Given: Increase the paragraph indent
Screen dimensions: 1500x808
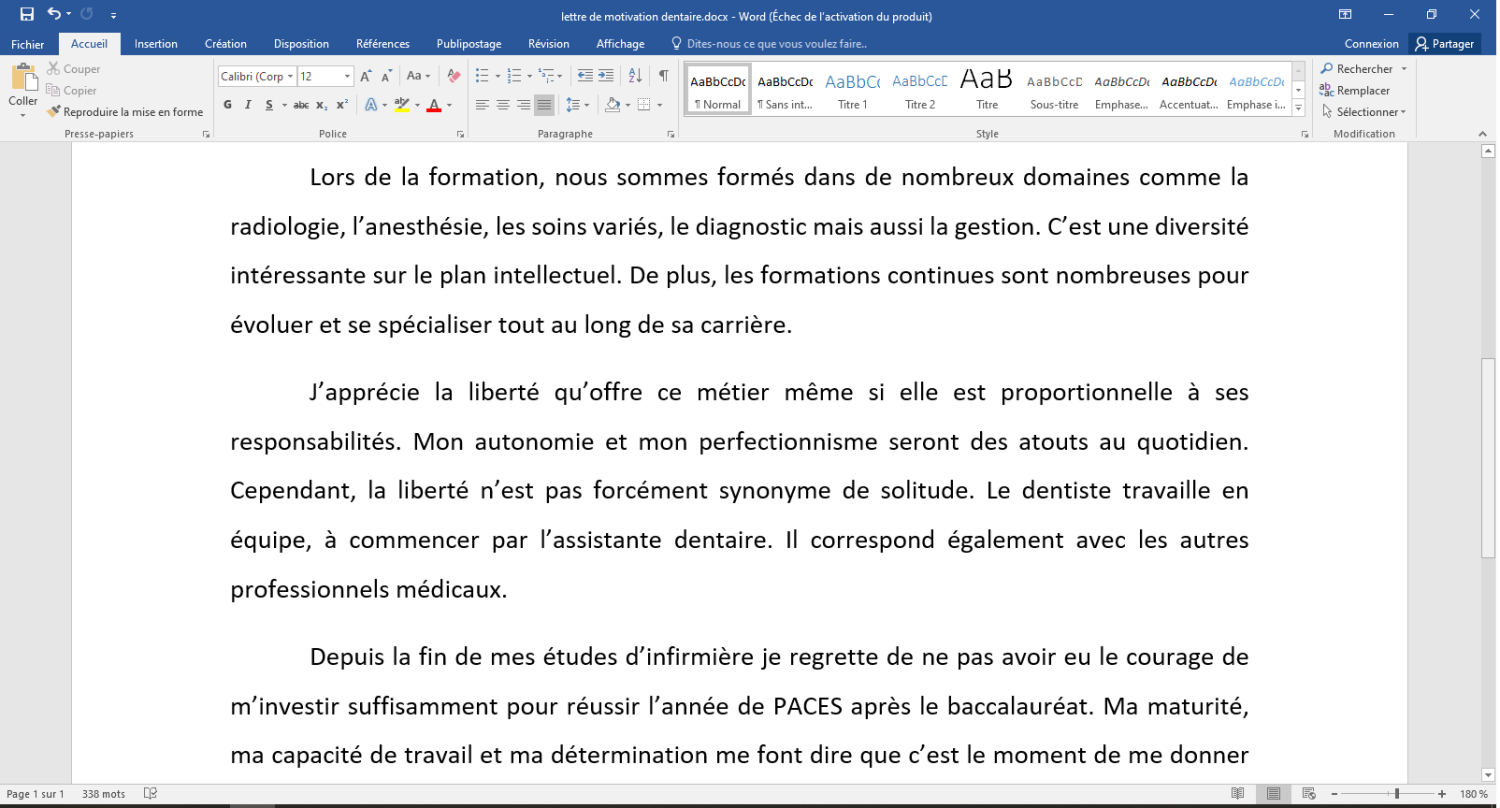Looking at the screenshot, I should pos(606,76).
